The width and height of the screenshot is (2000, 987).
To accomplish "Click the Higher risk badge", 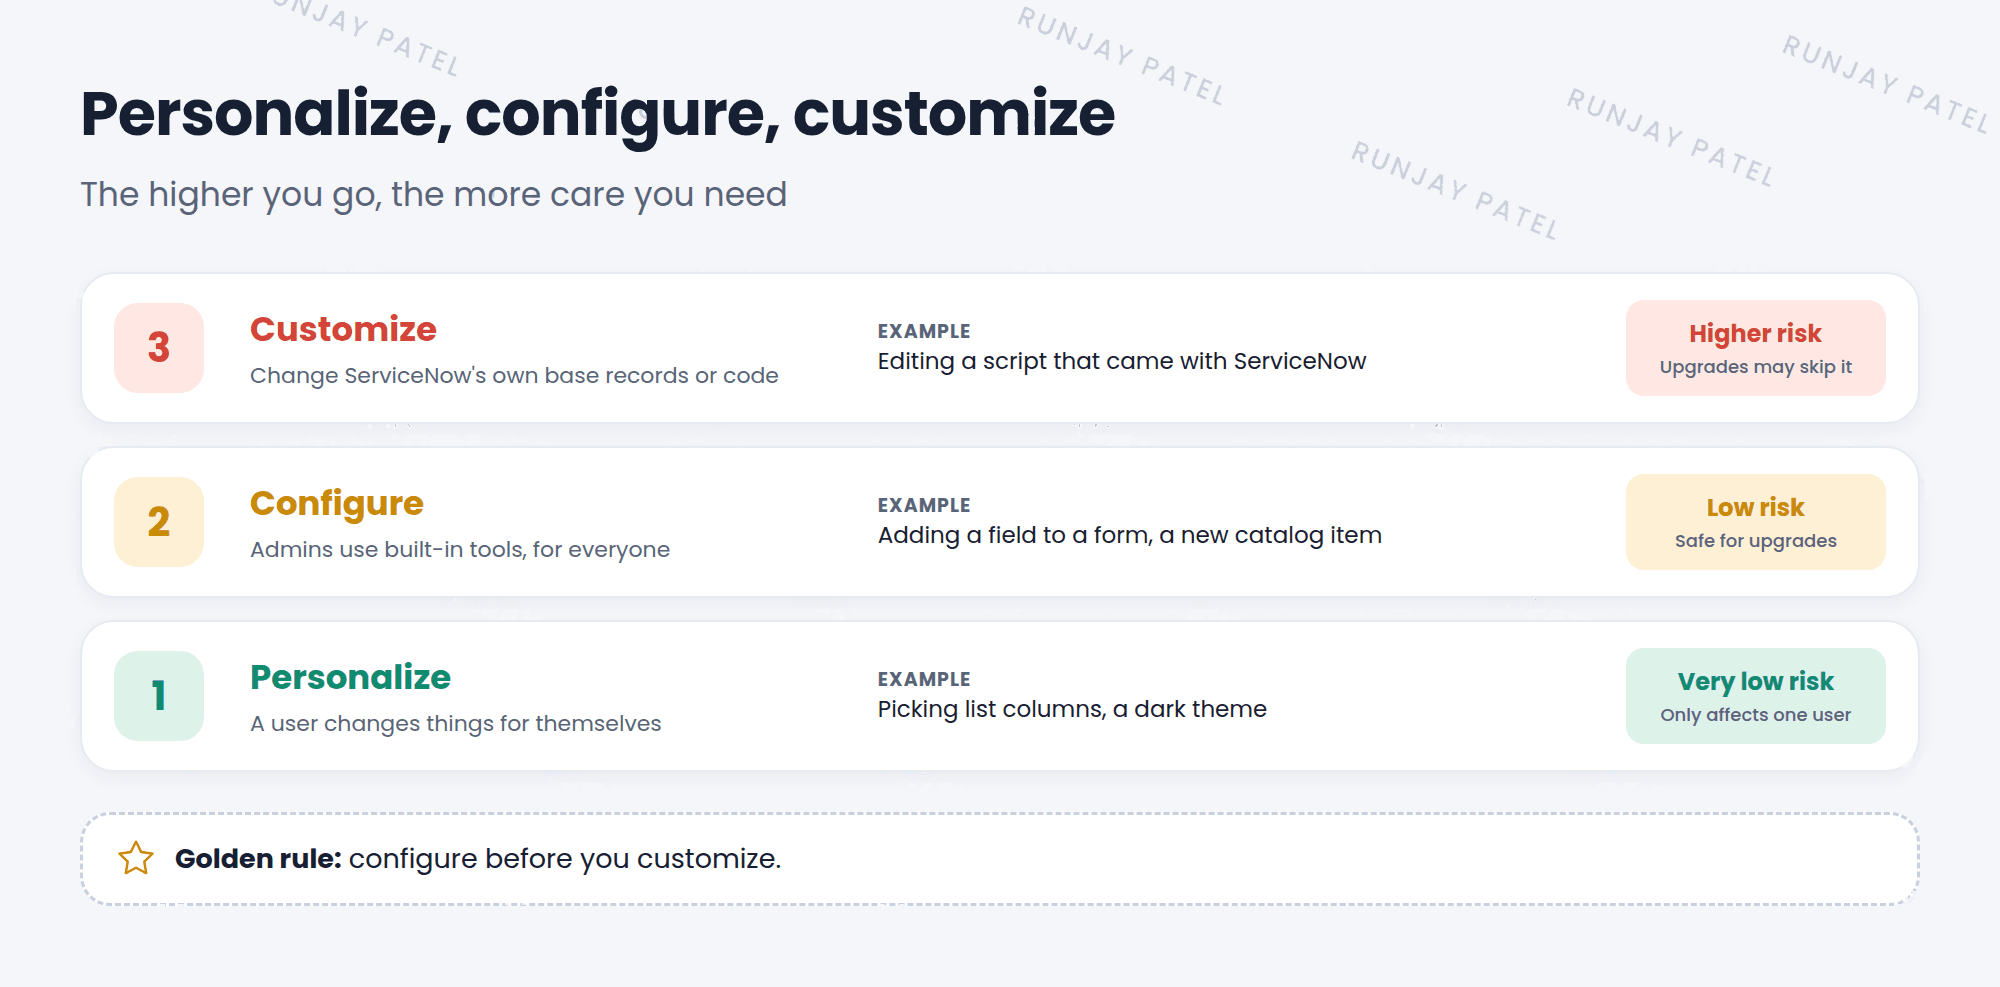I will (1755, 348).
